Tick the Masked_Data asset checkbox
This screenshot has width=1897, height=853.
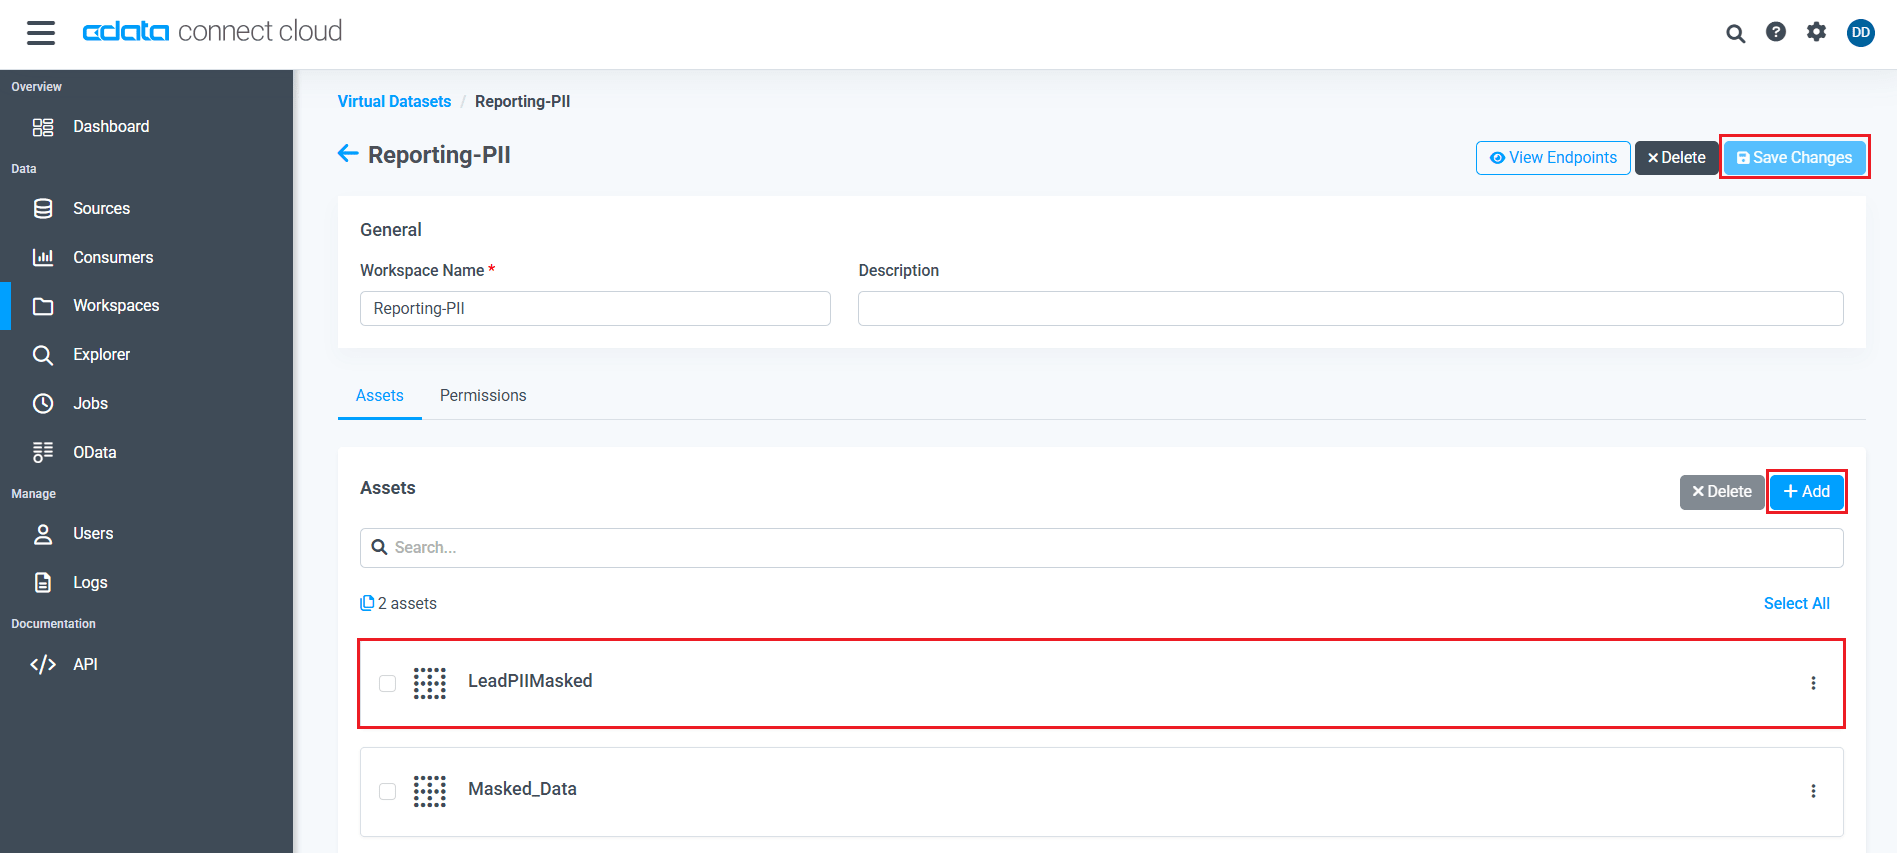[x=388, y=791]
